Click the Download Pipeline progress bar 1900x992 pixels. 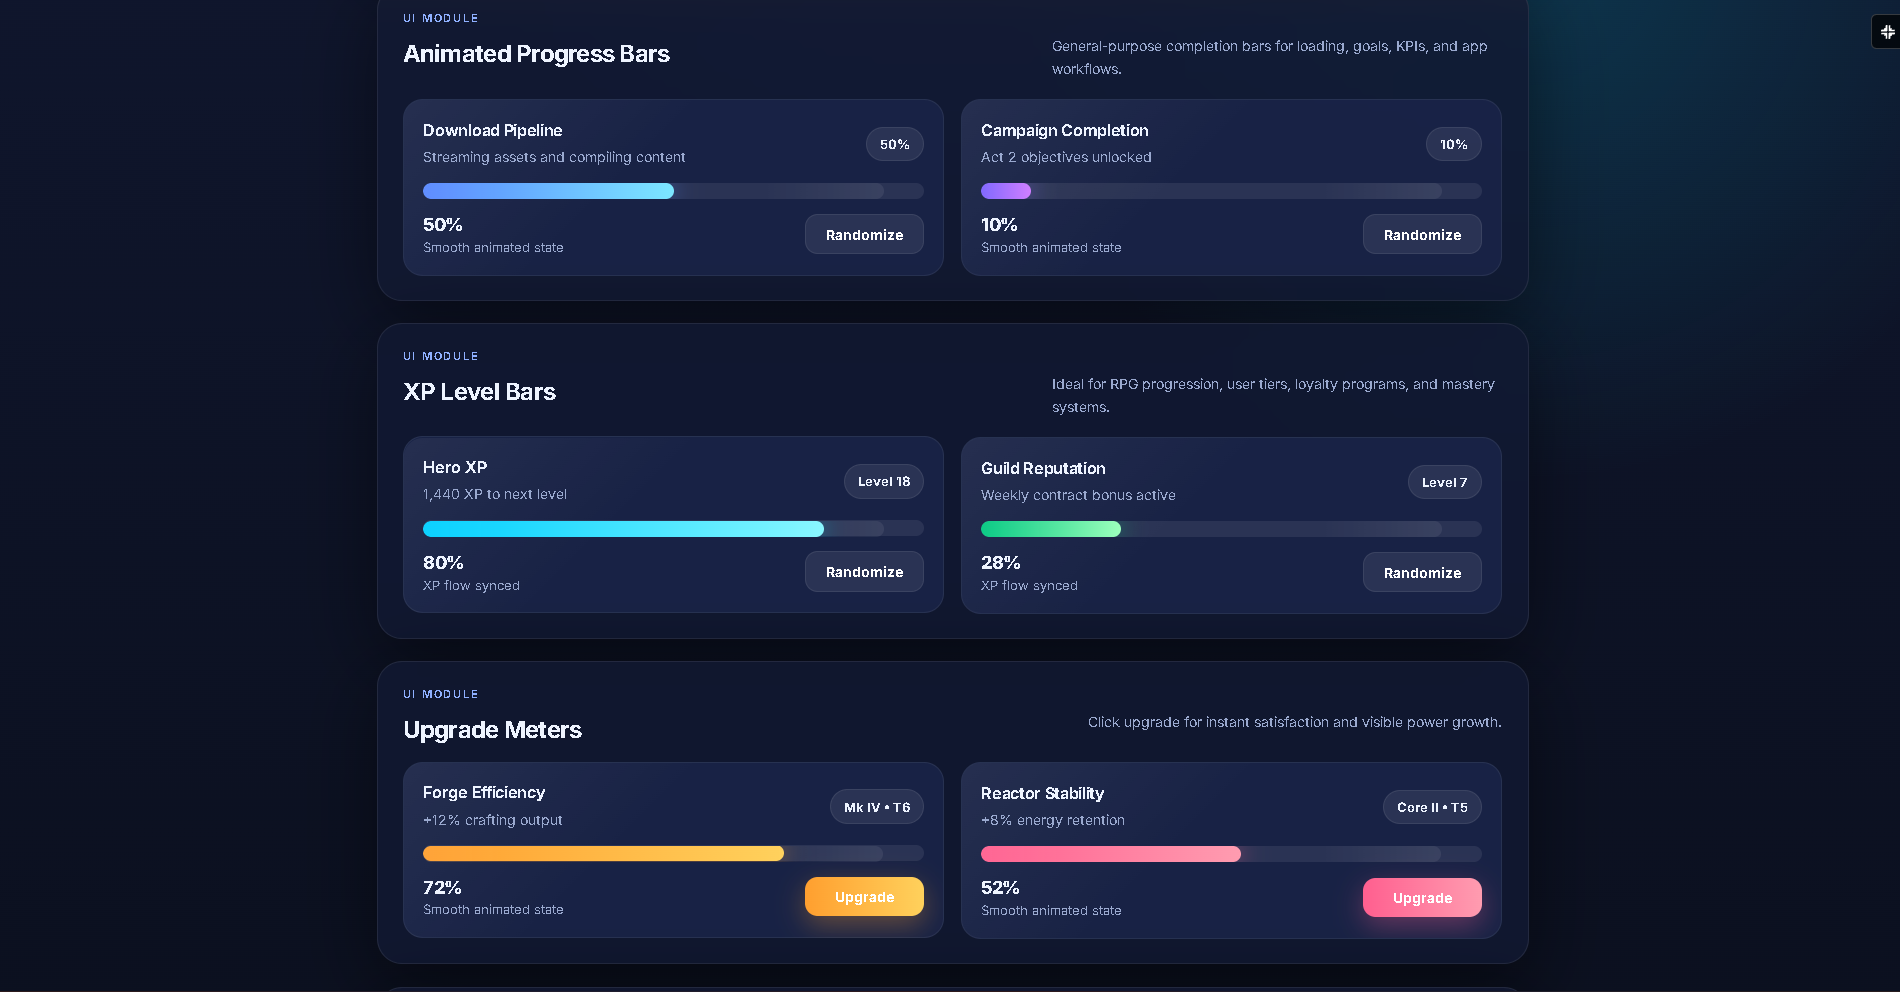[672, 191]
